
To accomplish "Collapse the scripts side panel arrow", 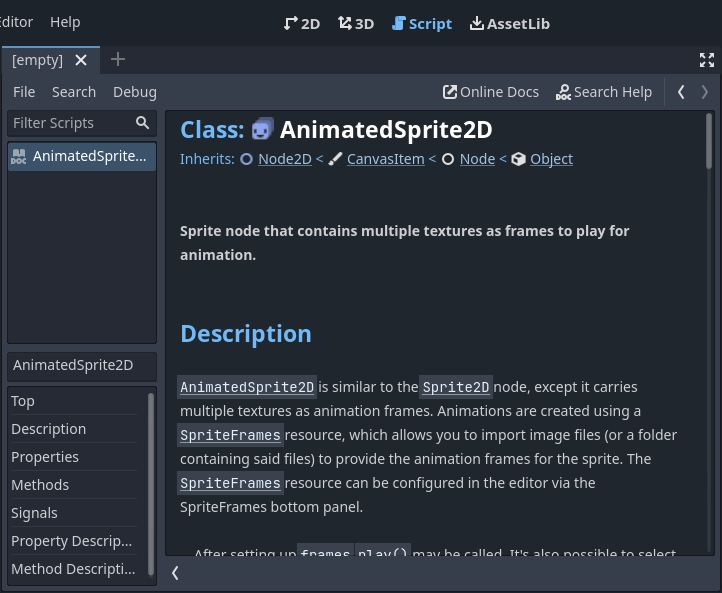I will point(175,572).
